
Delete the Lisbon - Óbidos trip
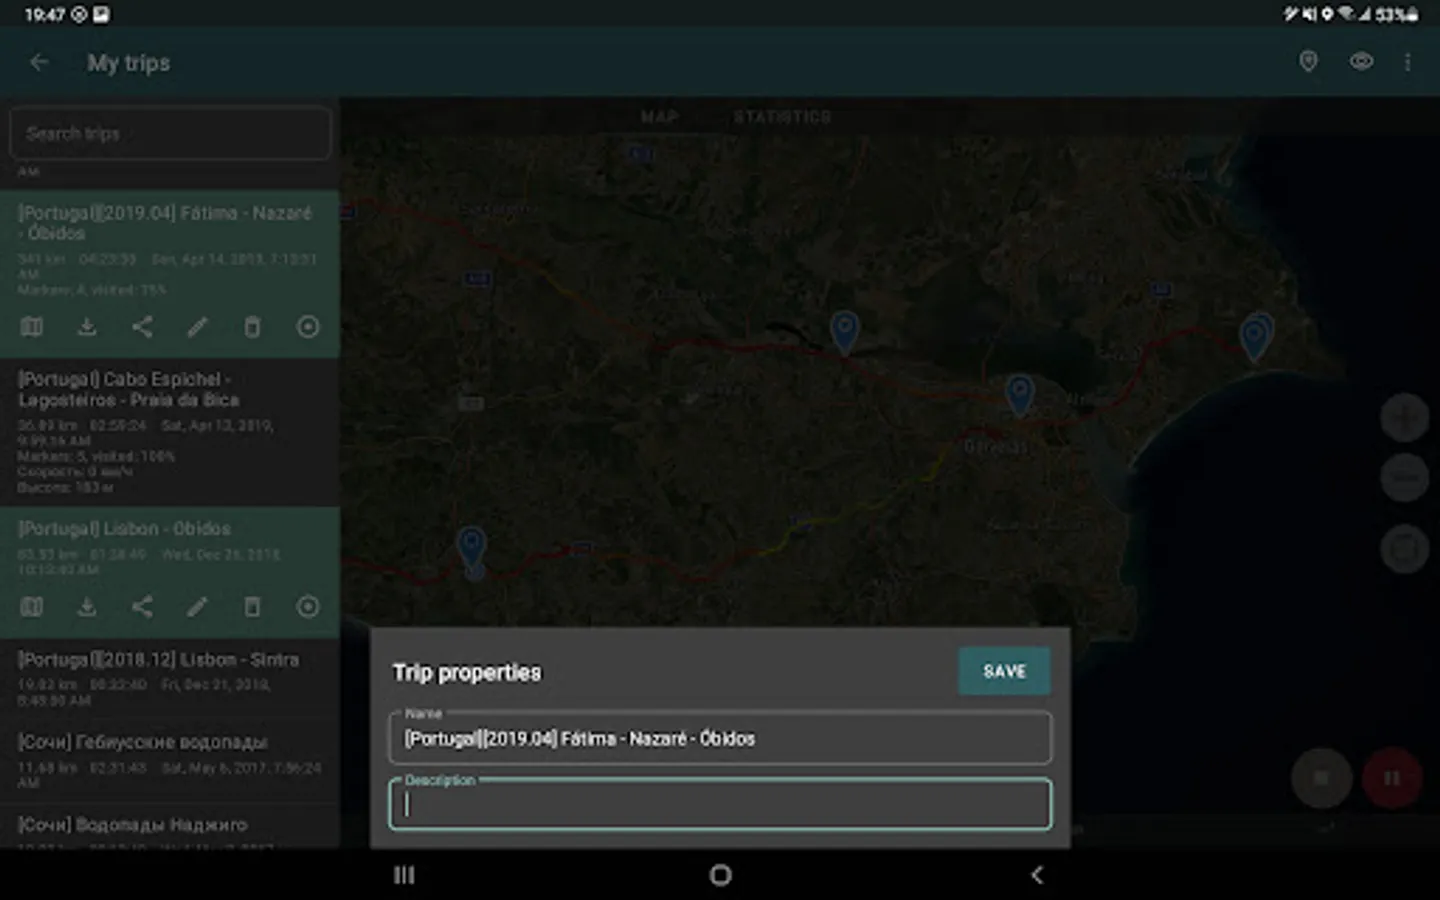click(252, 607)
